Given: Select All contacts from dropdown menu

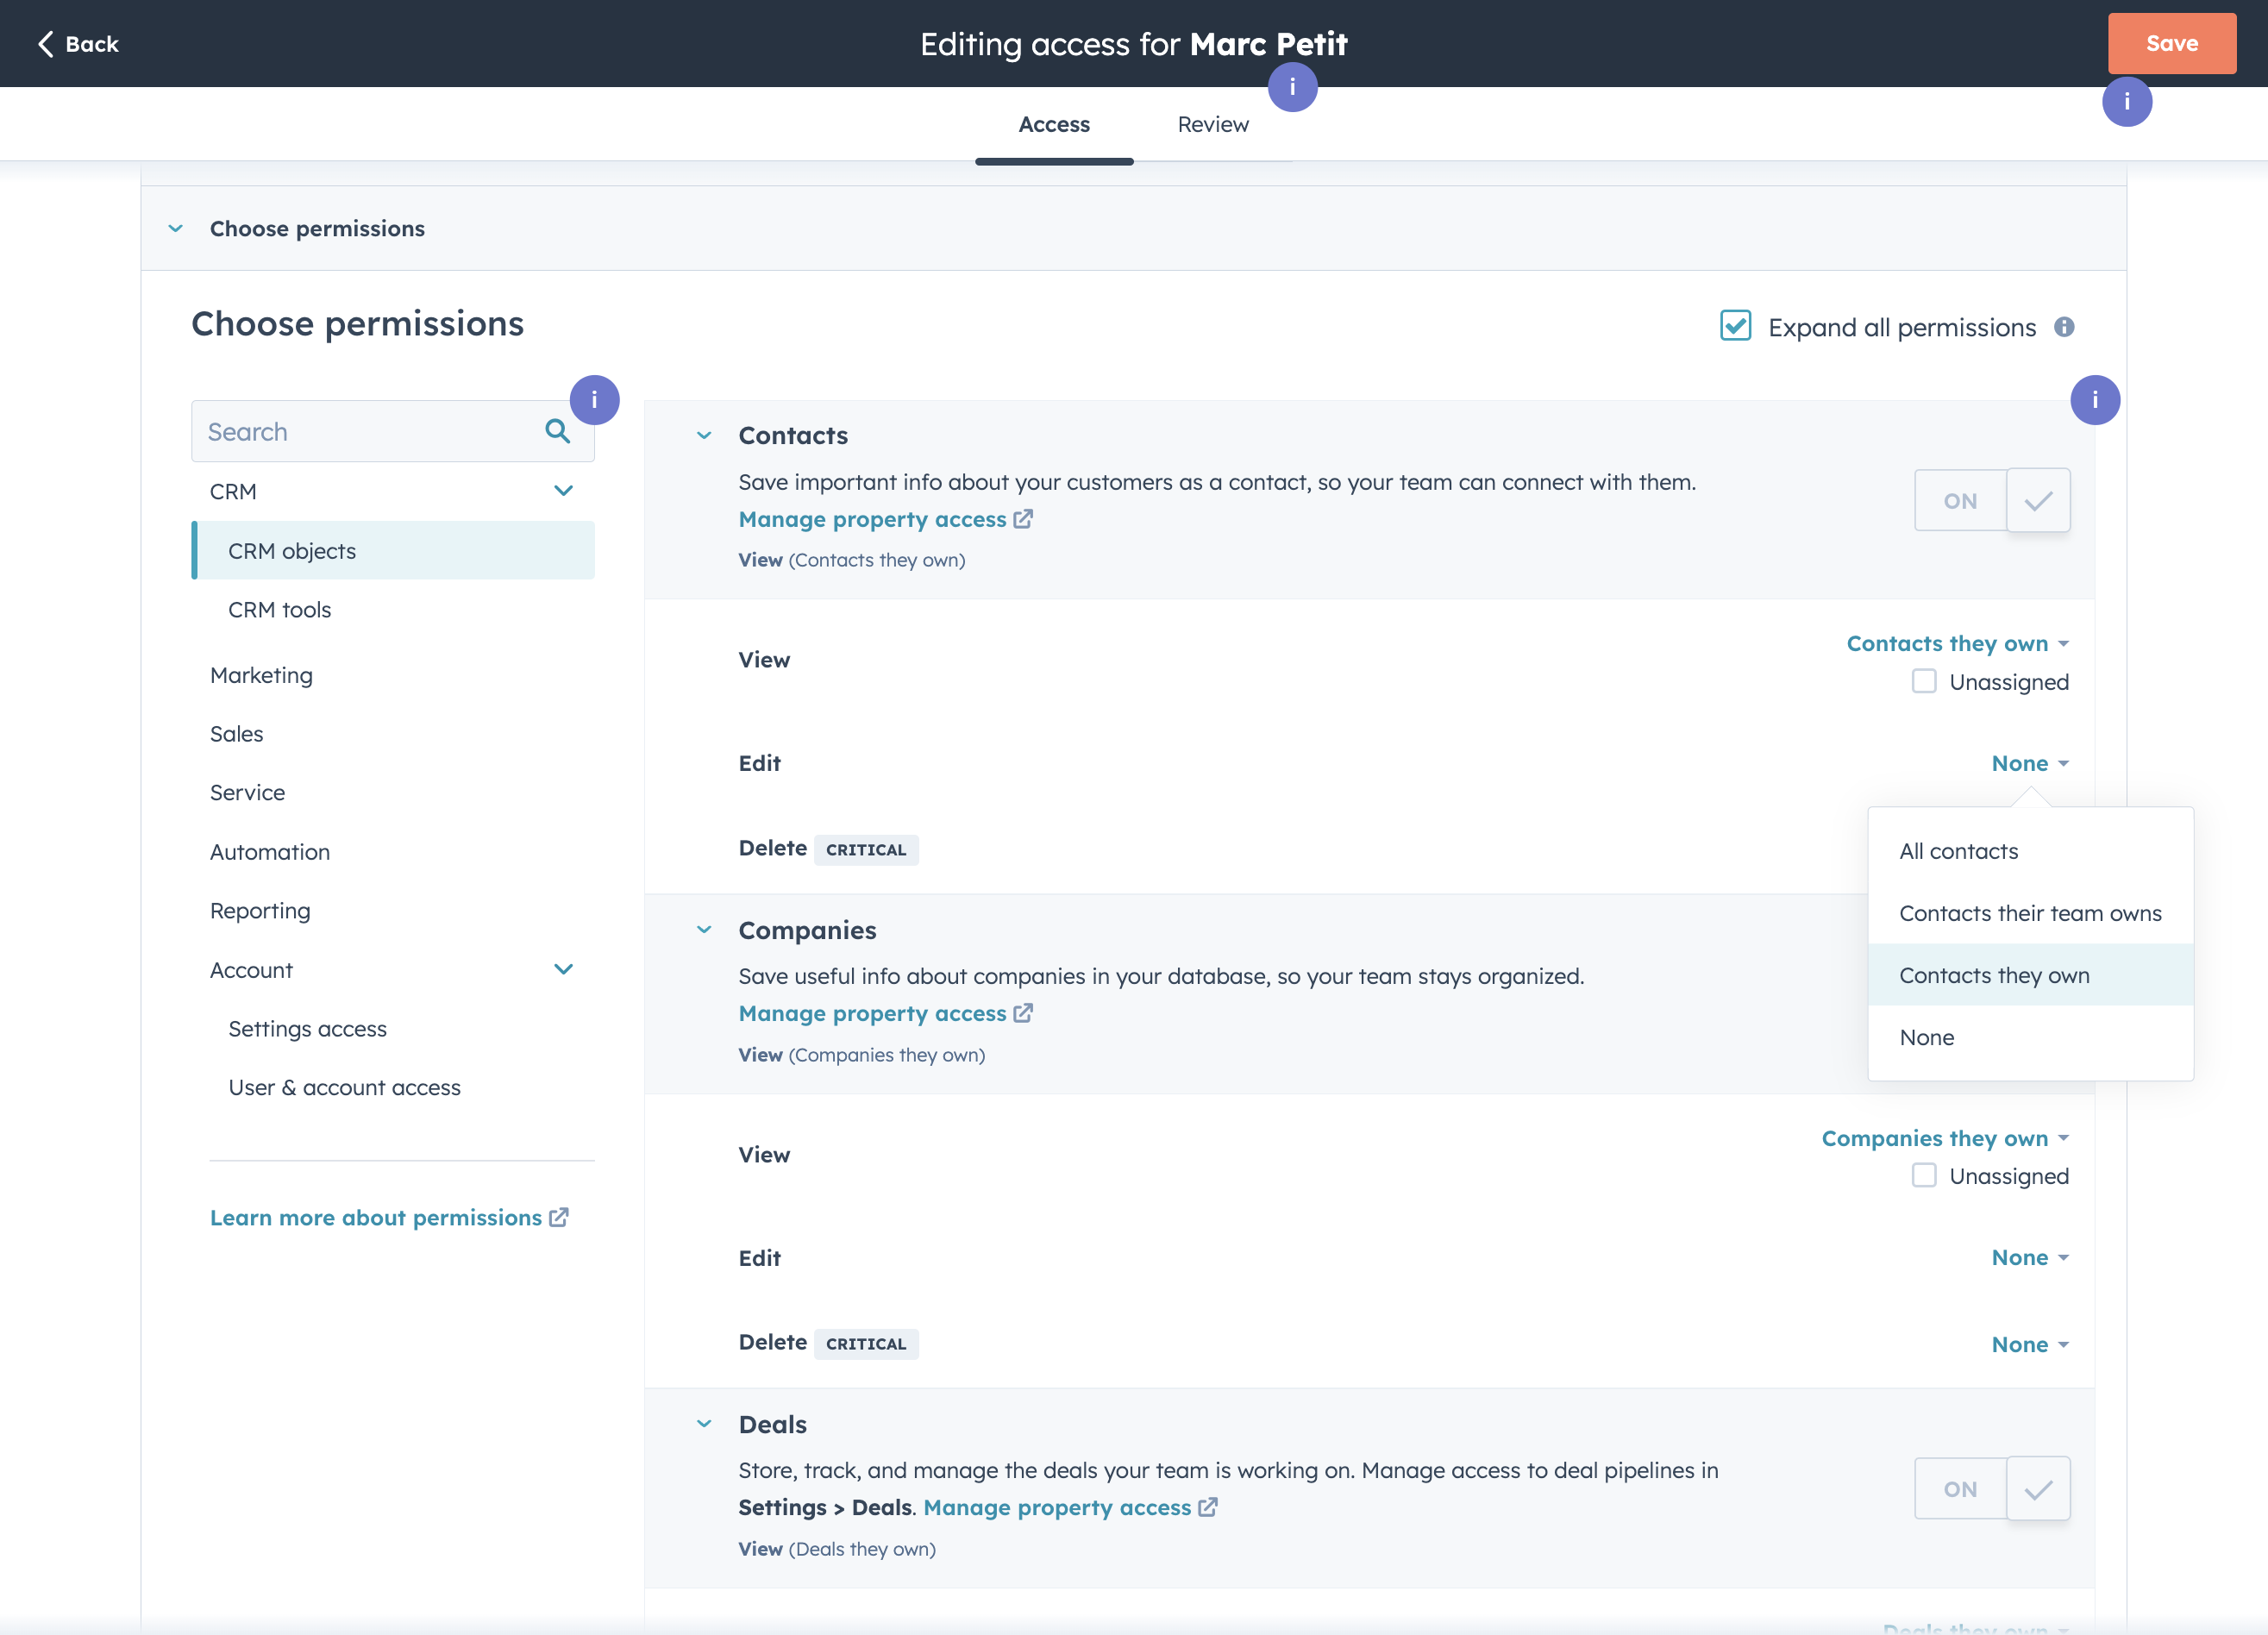Looking at the screenshot, I should (2030, 851).
